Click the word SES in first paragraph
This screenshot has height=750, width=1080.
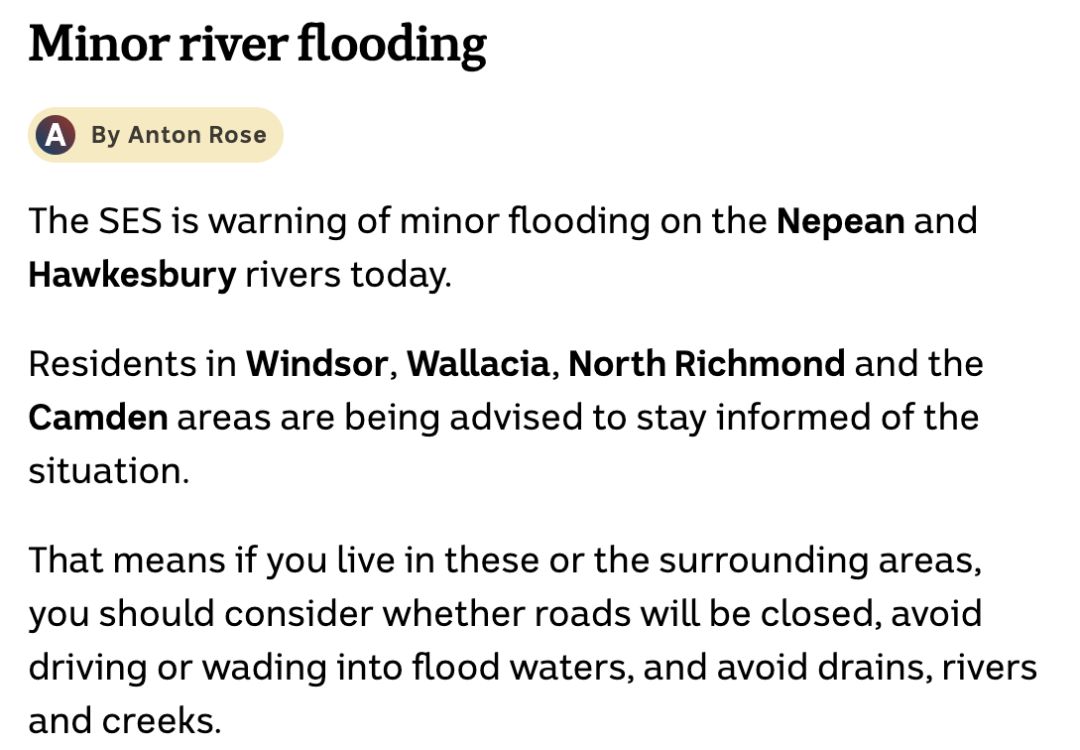(130, 222)
